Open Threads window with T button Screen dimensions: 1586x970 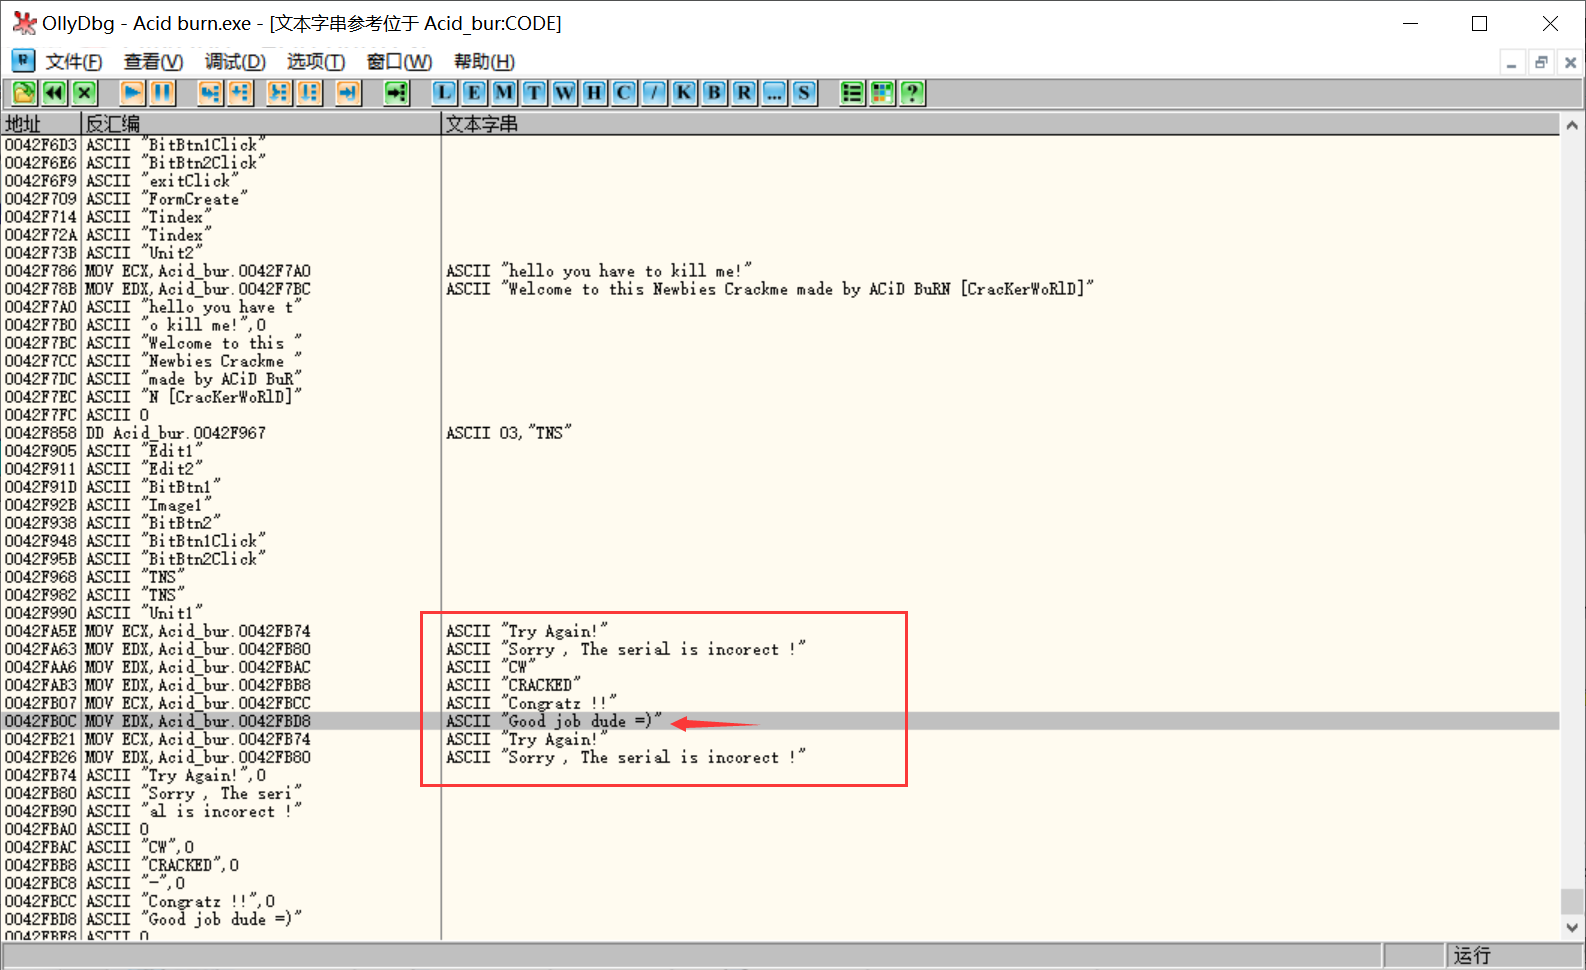point(534,93)
